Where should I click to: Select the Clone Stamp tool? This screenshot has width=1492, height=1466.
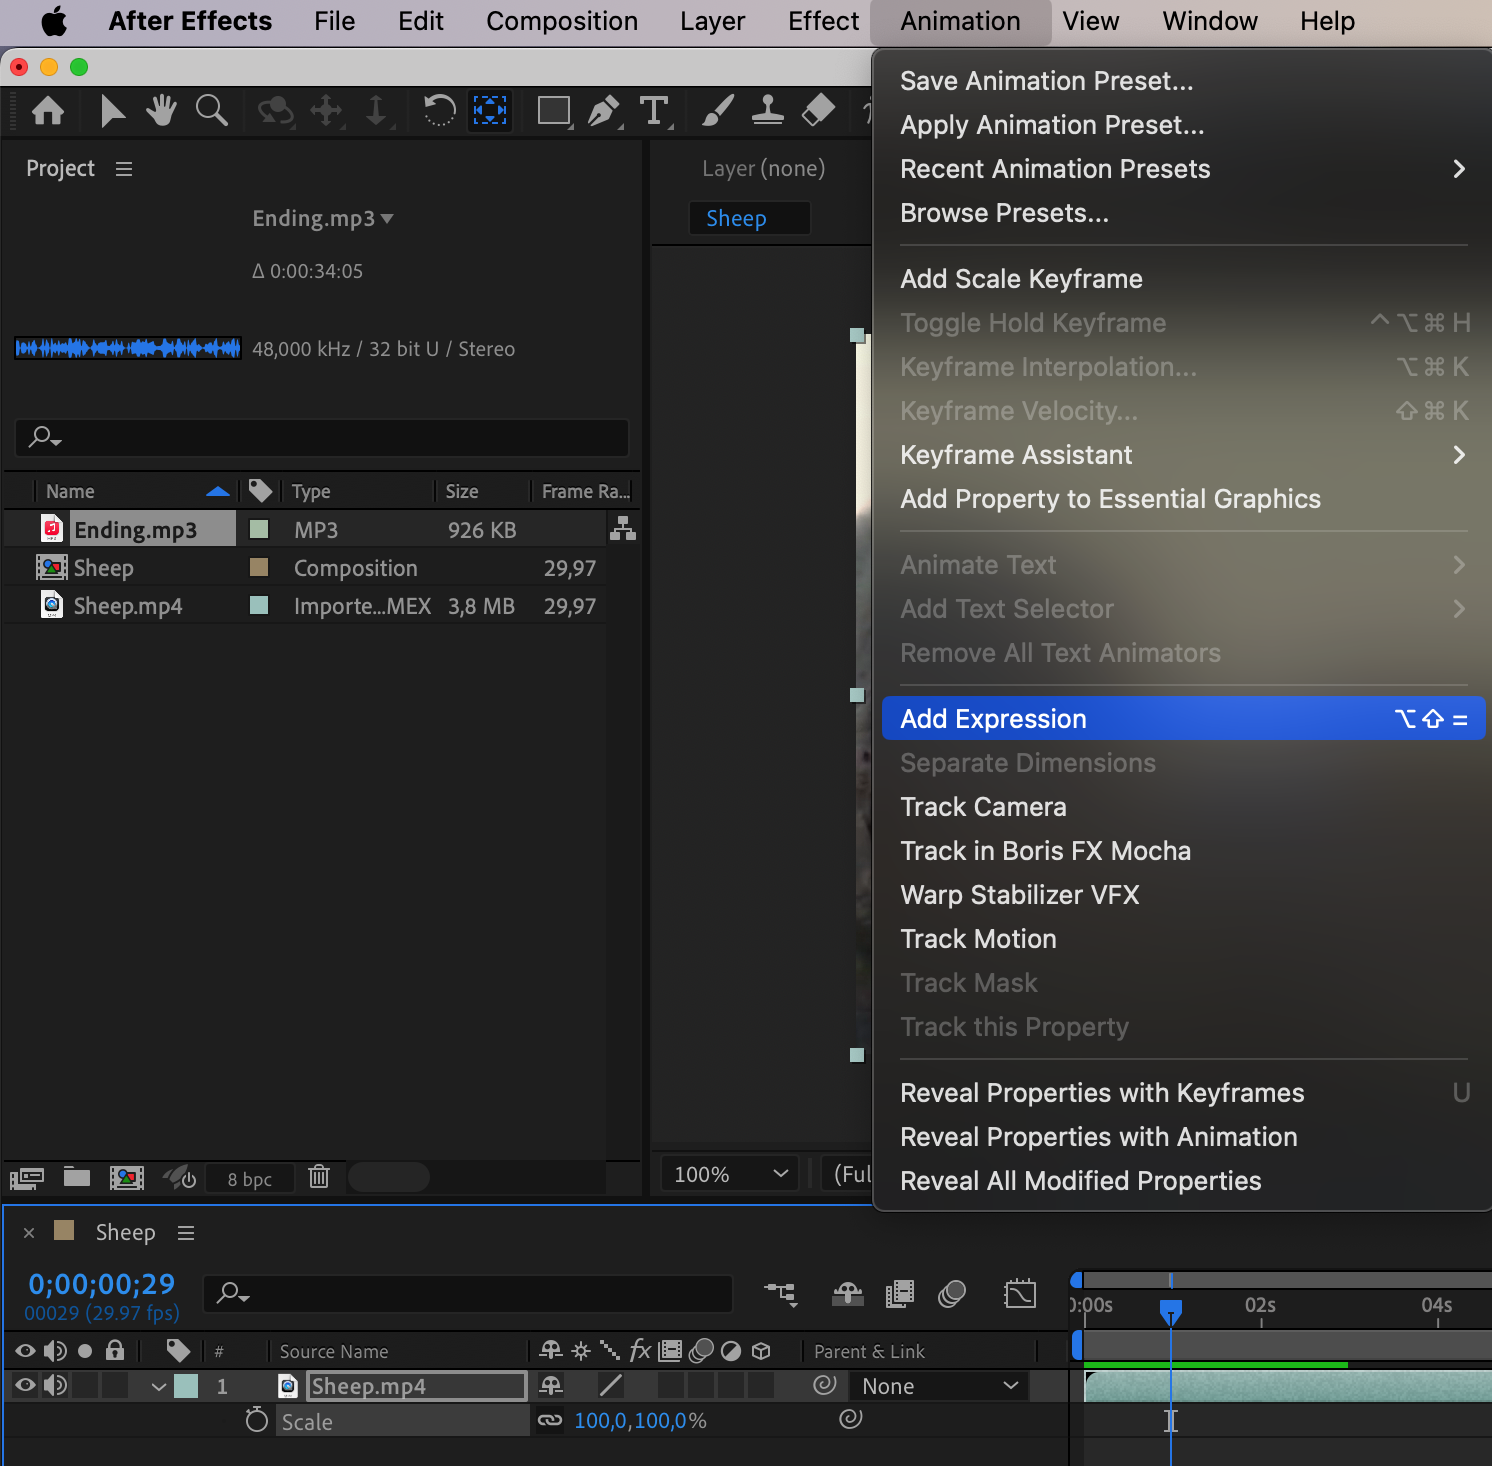767,110
